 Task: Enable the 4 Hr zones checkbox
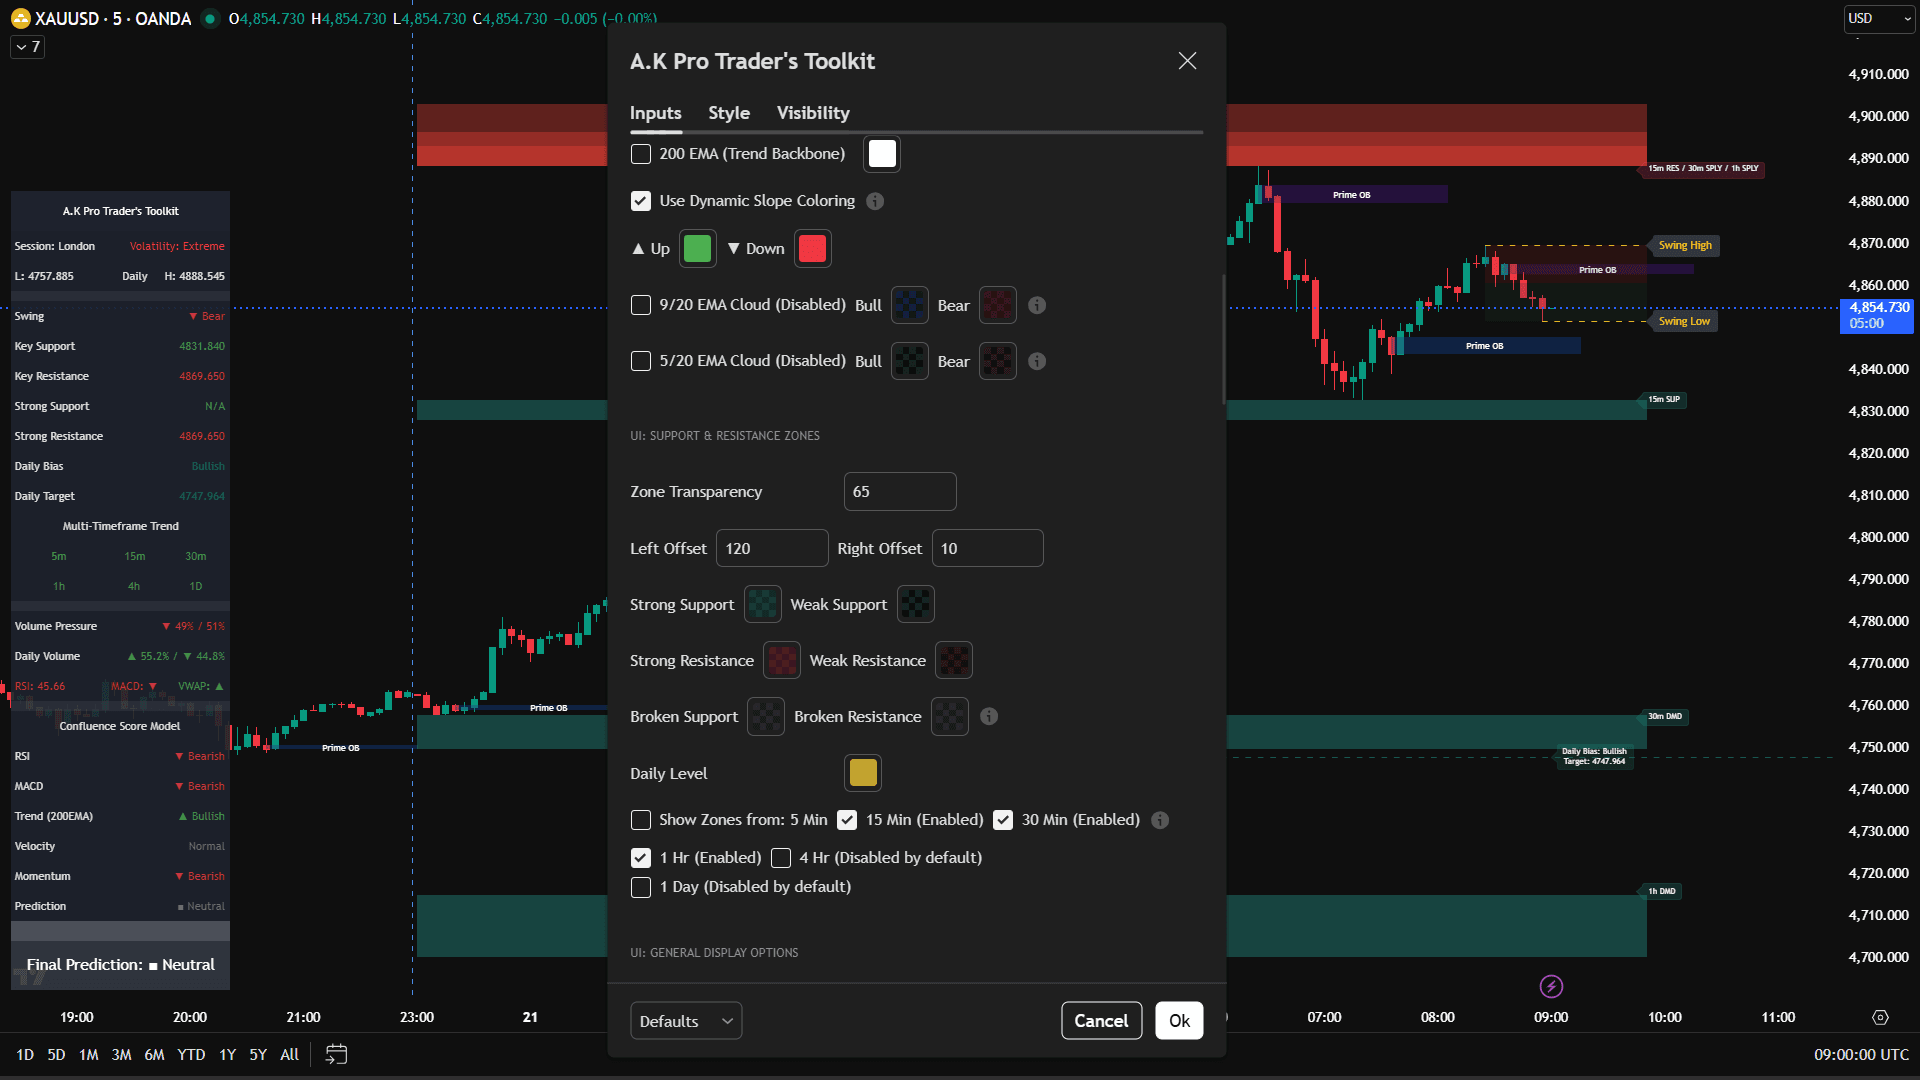(781, 858)
